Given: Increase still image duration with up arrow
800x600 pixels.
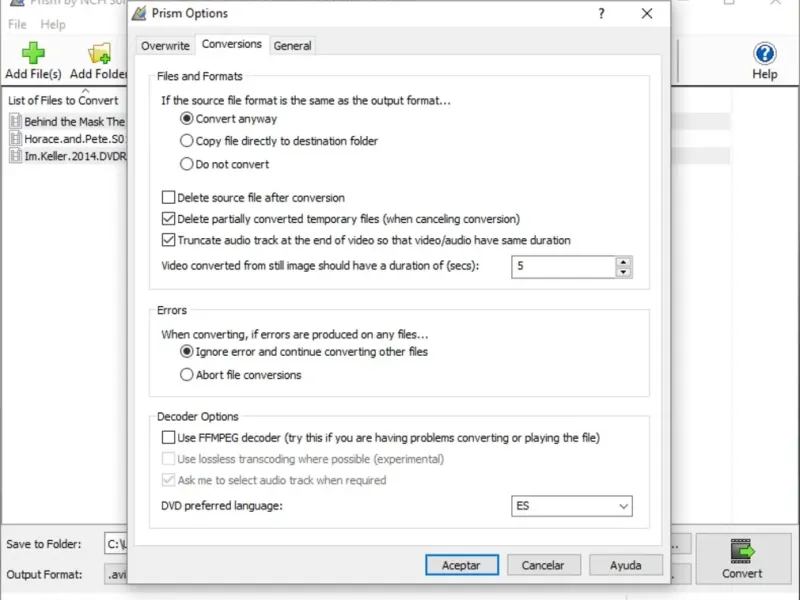Looking at the screenshot, I should (623, 262).
